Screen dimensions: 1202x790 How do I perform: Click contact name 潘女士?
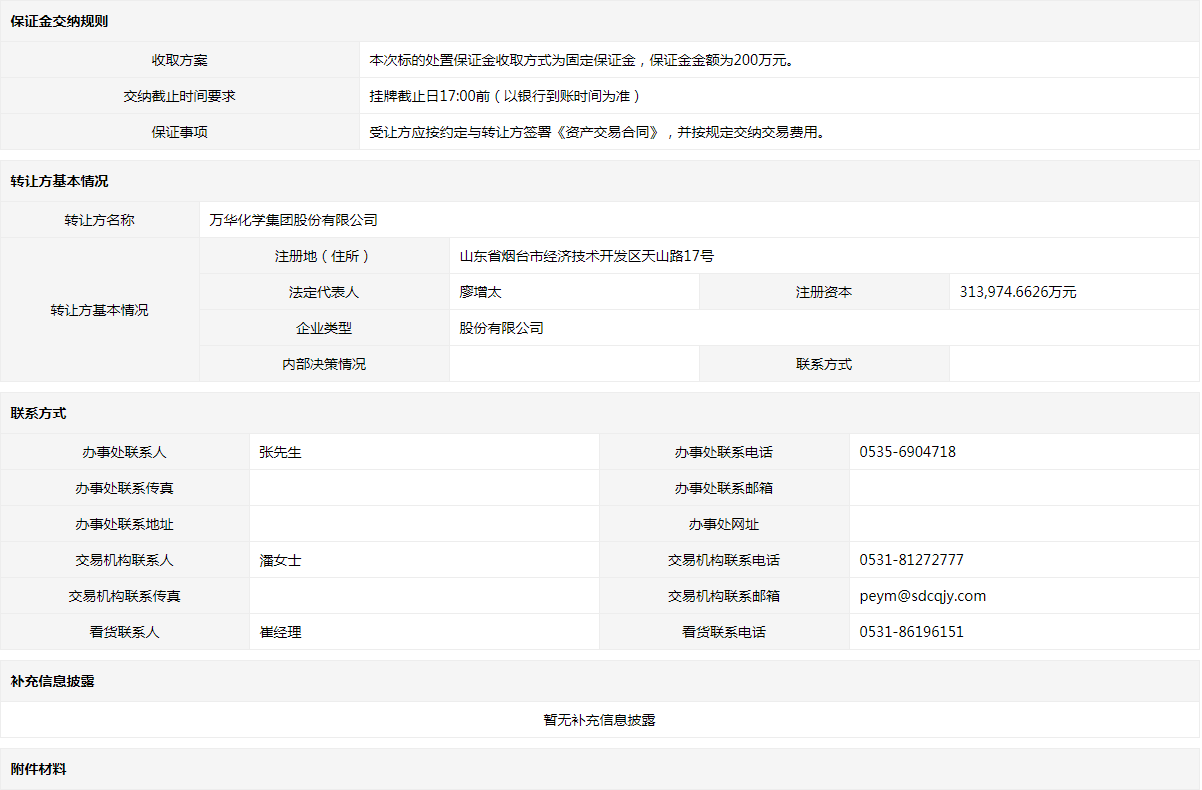pyautogui.click(x=281, y=560)
